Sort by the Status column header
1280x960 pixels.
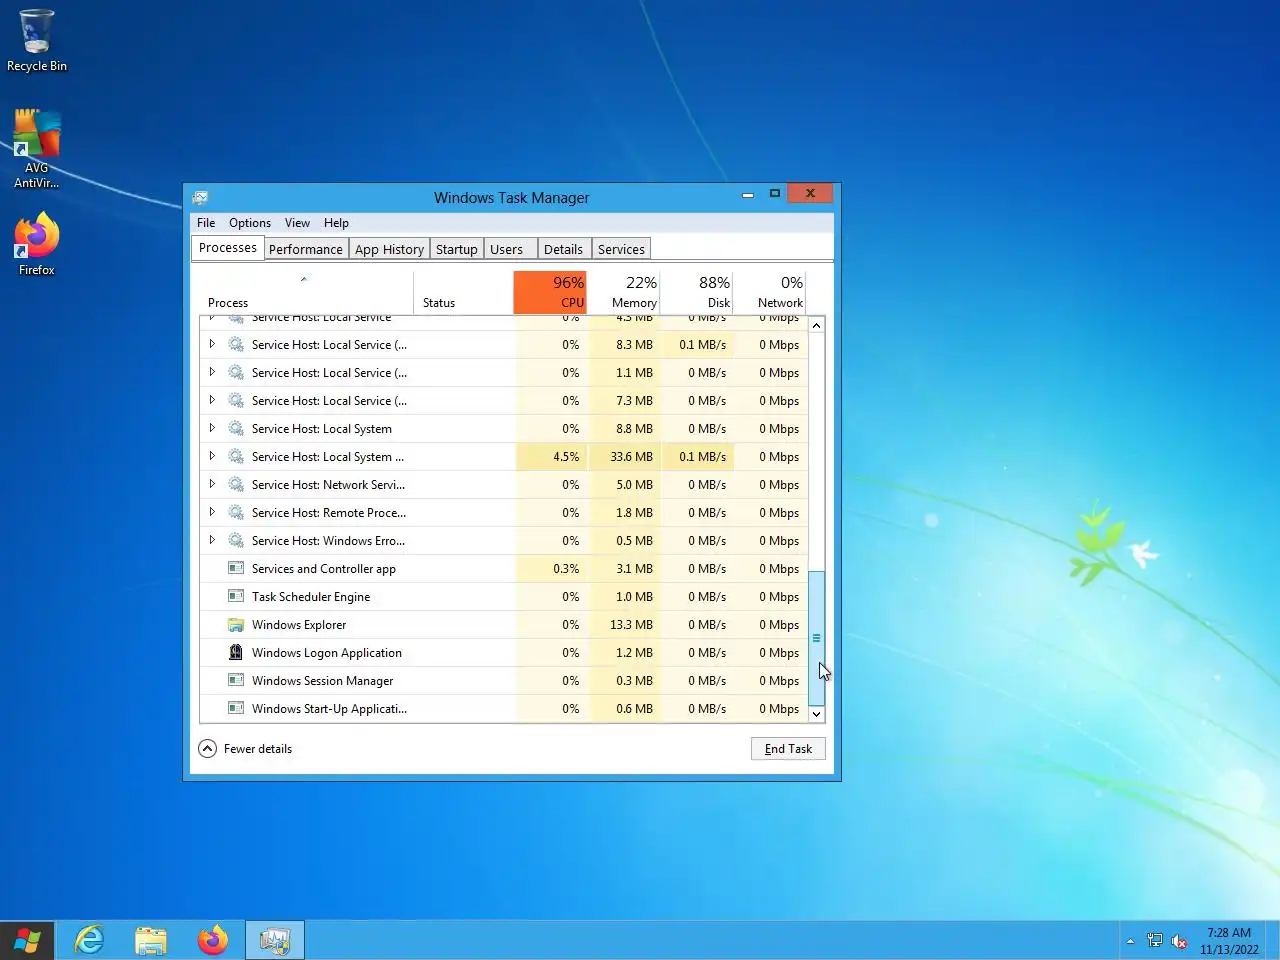(x=464, y=292)
